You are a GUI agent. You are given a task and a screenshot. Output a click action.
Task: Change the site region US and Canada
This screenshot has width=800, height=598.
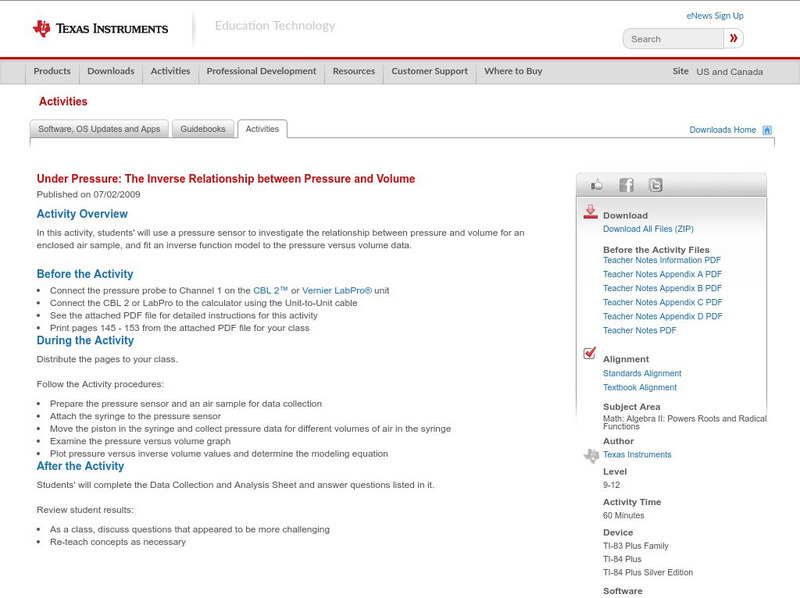730,72
